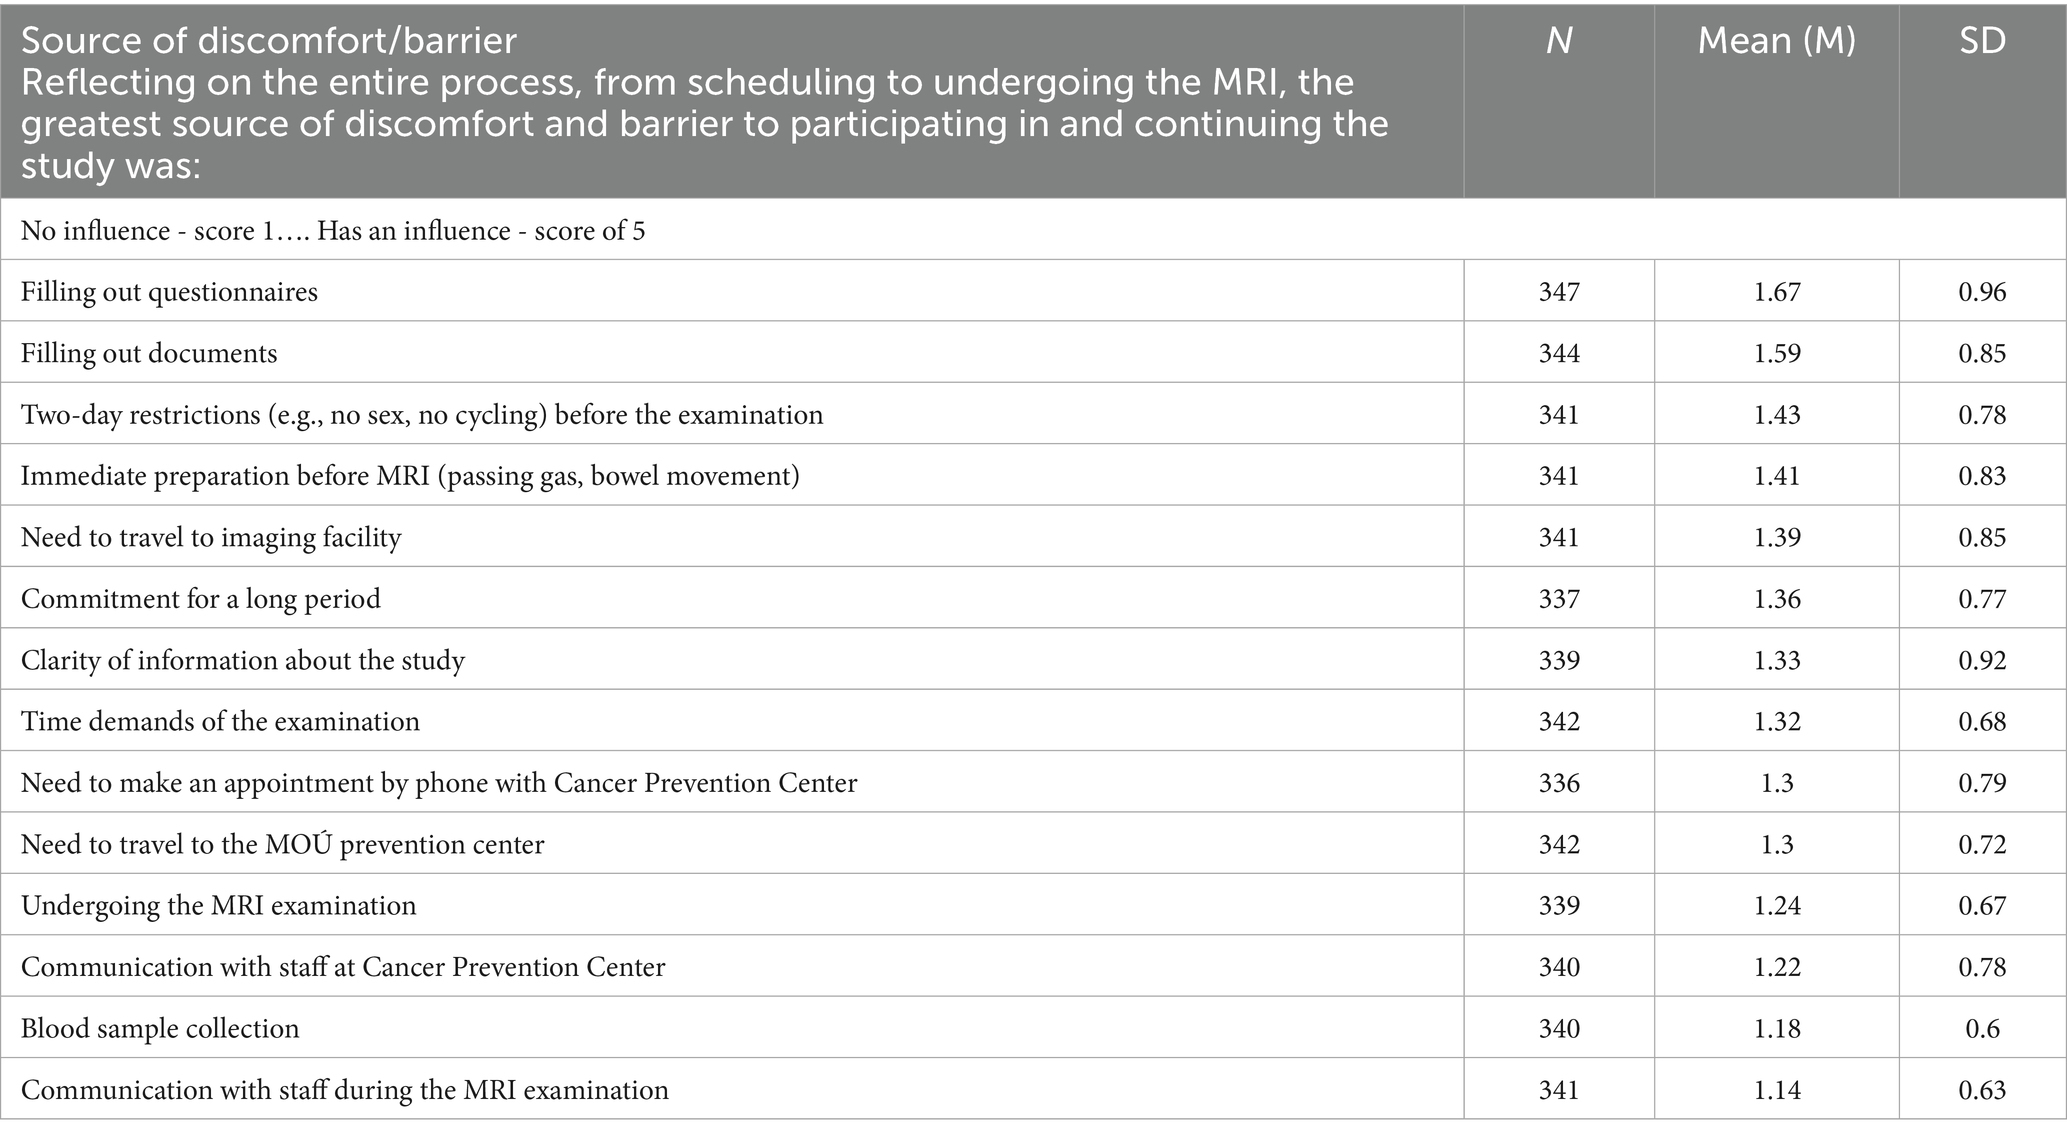This screenshot has width=2067, height=1137.
Task: Click the "Immediate preparation before MRI" row label
Action: click(410, 476)
